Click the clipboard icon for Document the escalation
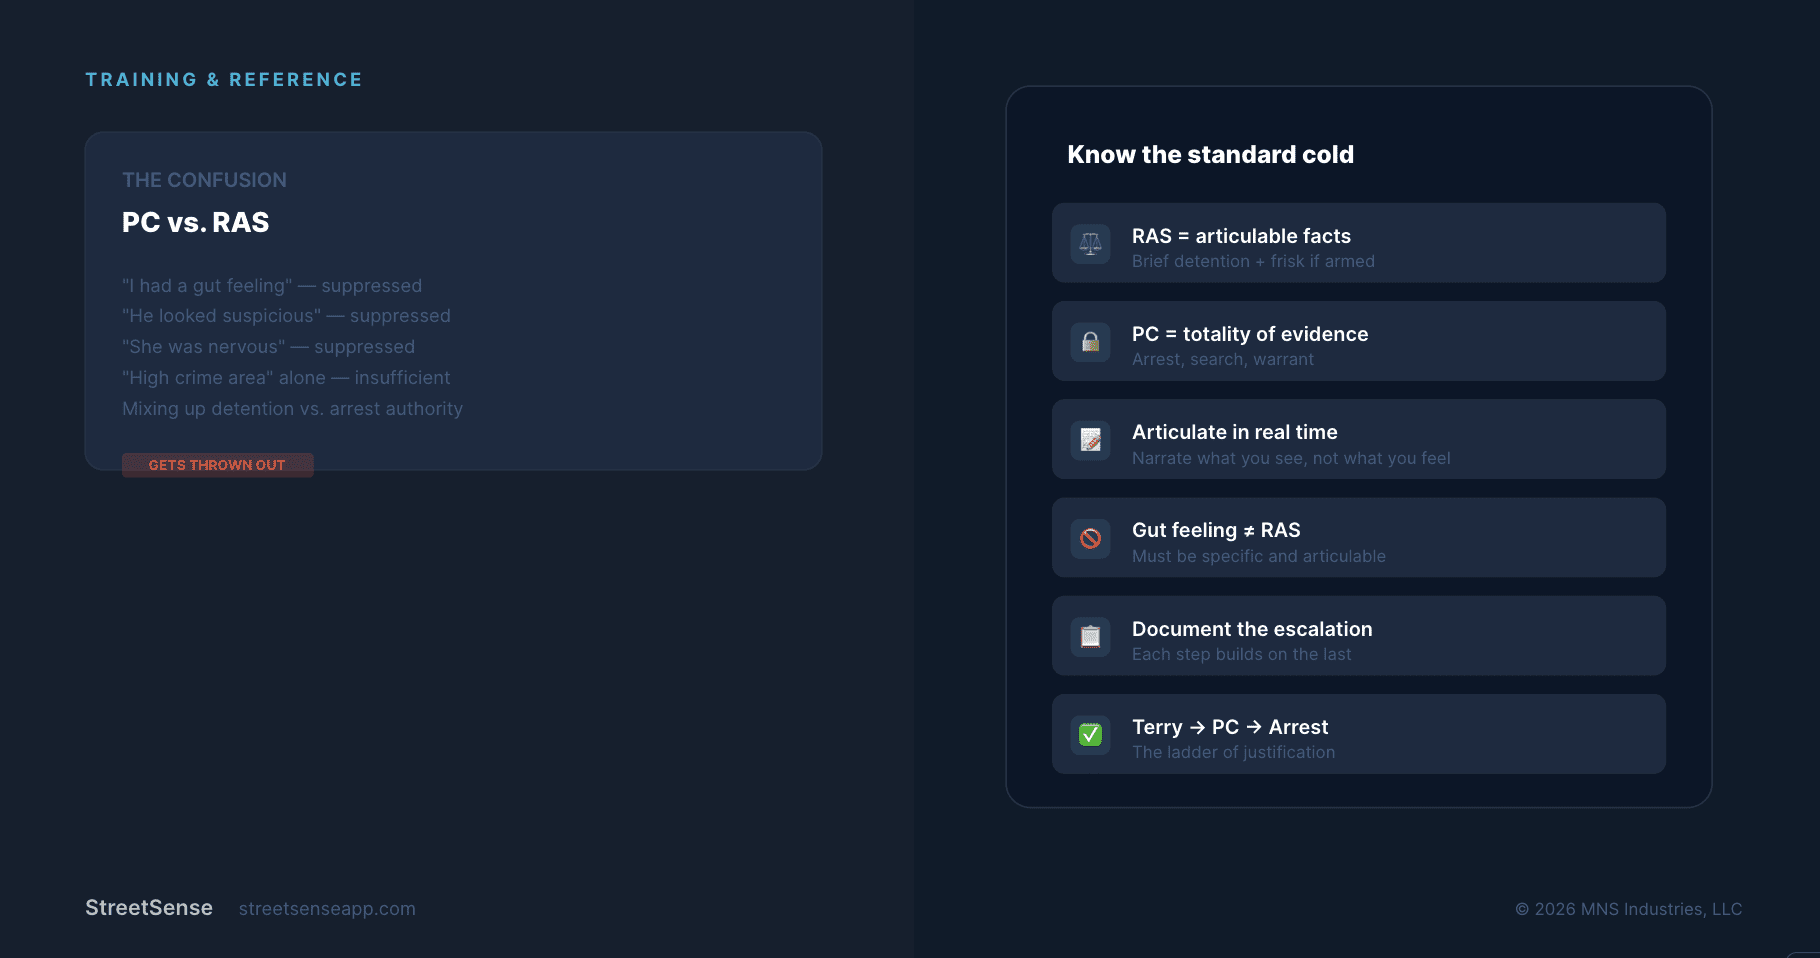The image size is (1820, 958). pos(1090,636)
